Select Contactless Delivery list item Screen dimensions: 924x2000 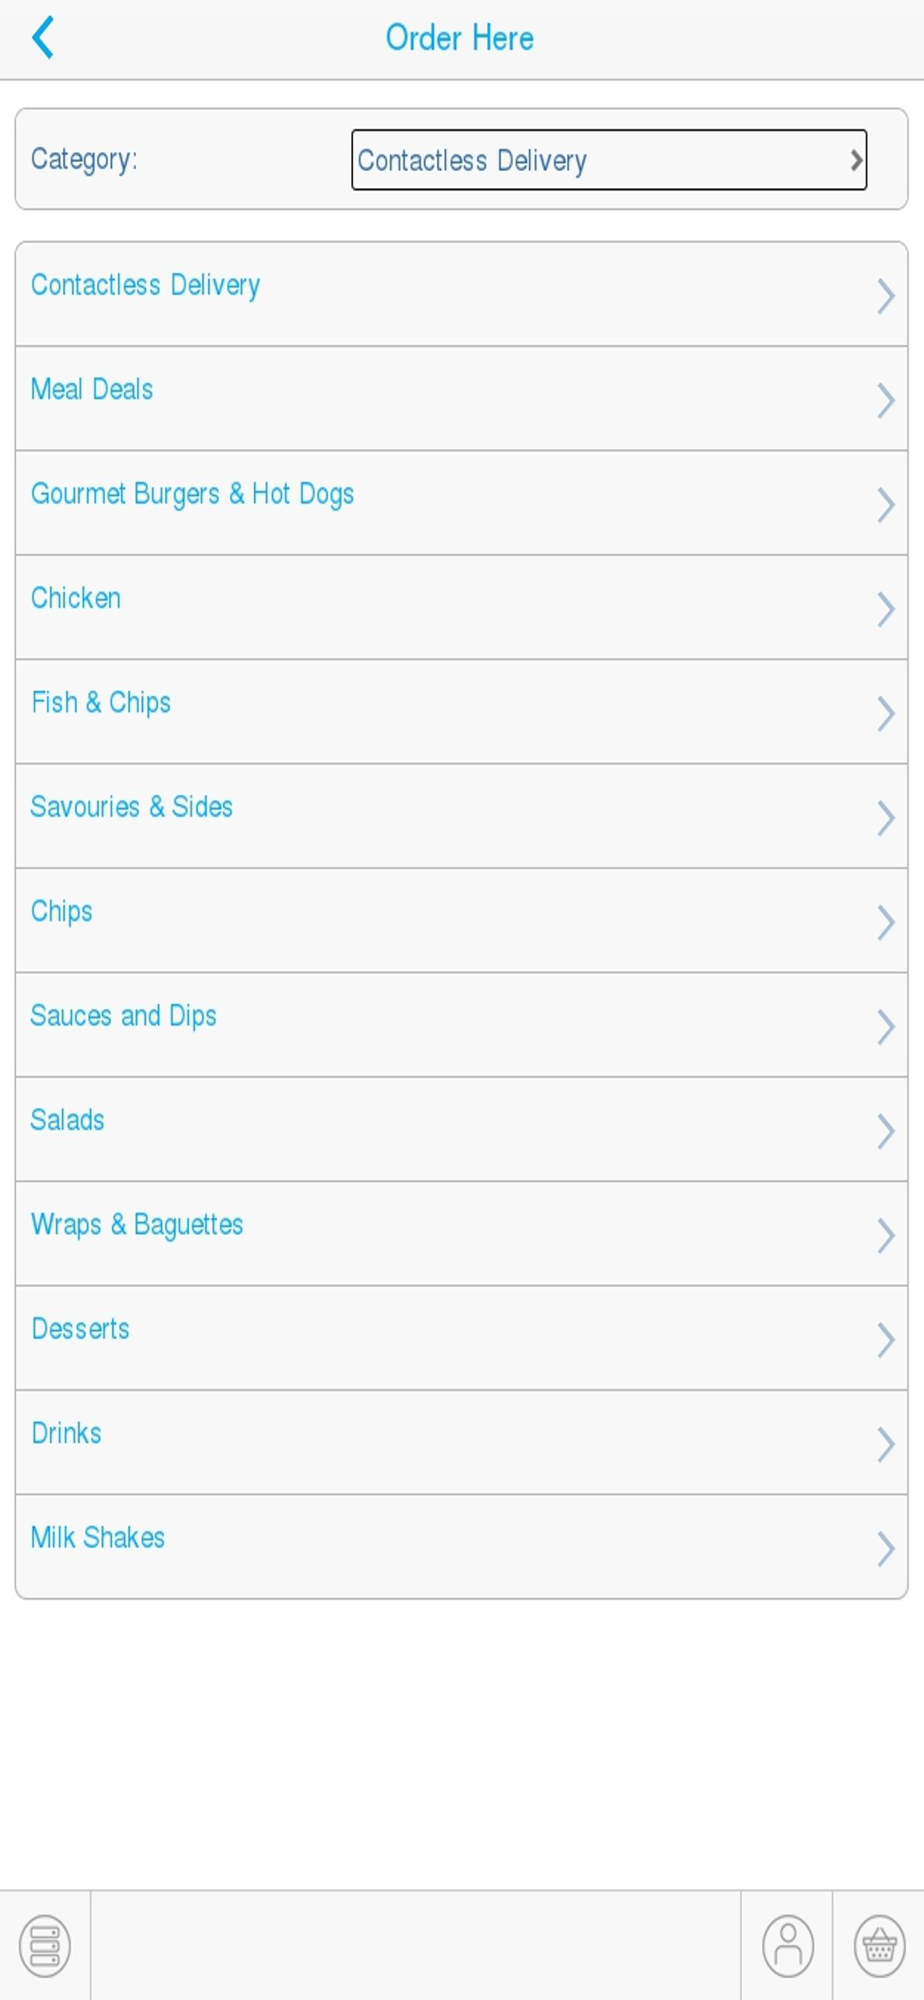[x=145, y=285]
